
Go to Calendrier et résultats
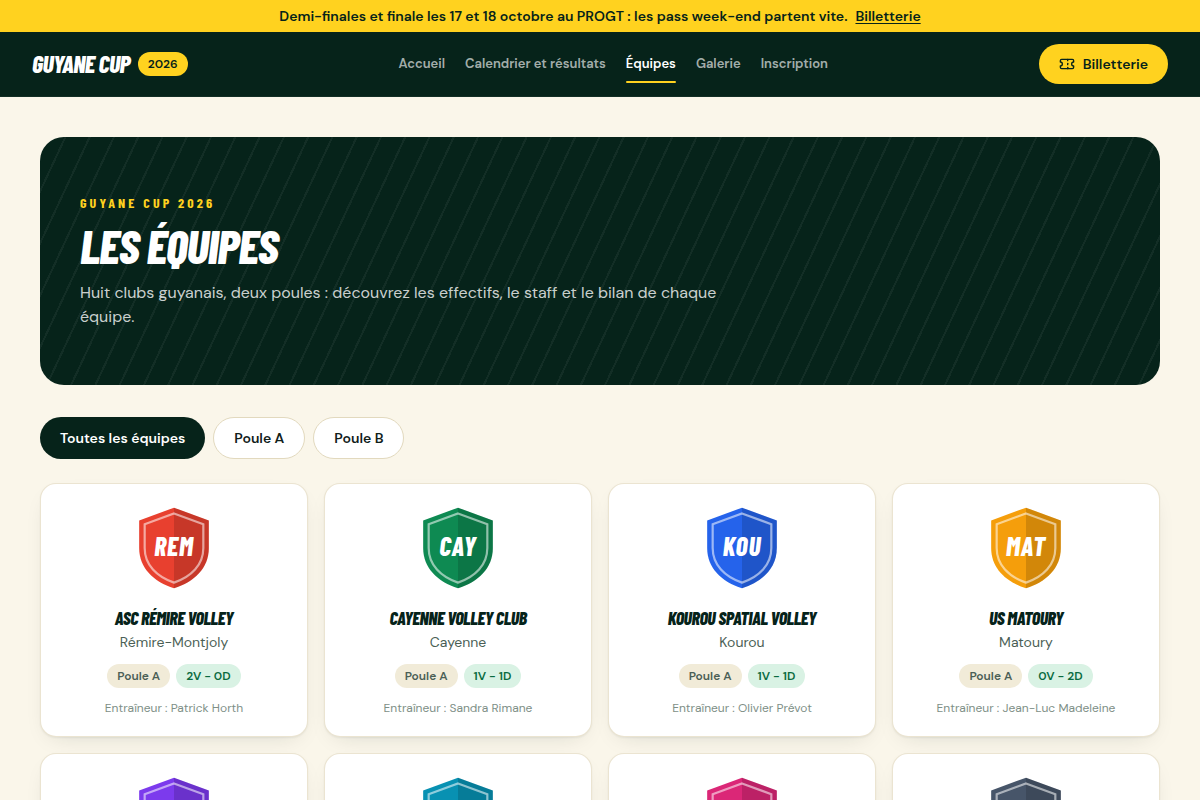[x=535, y=63]
